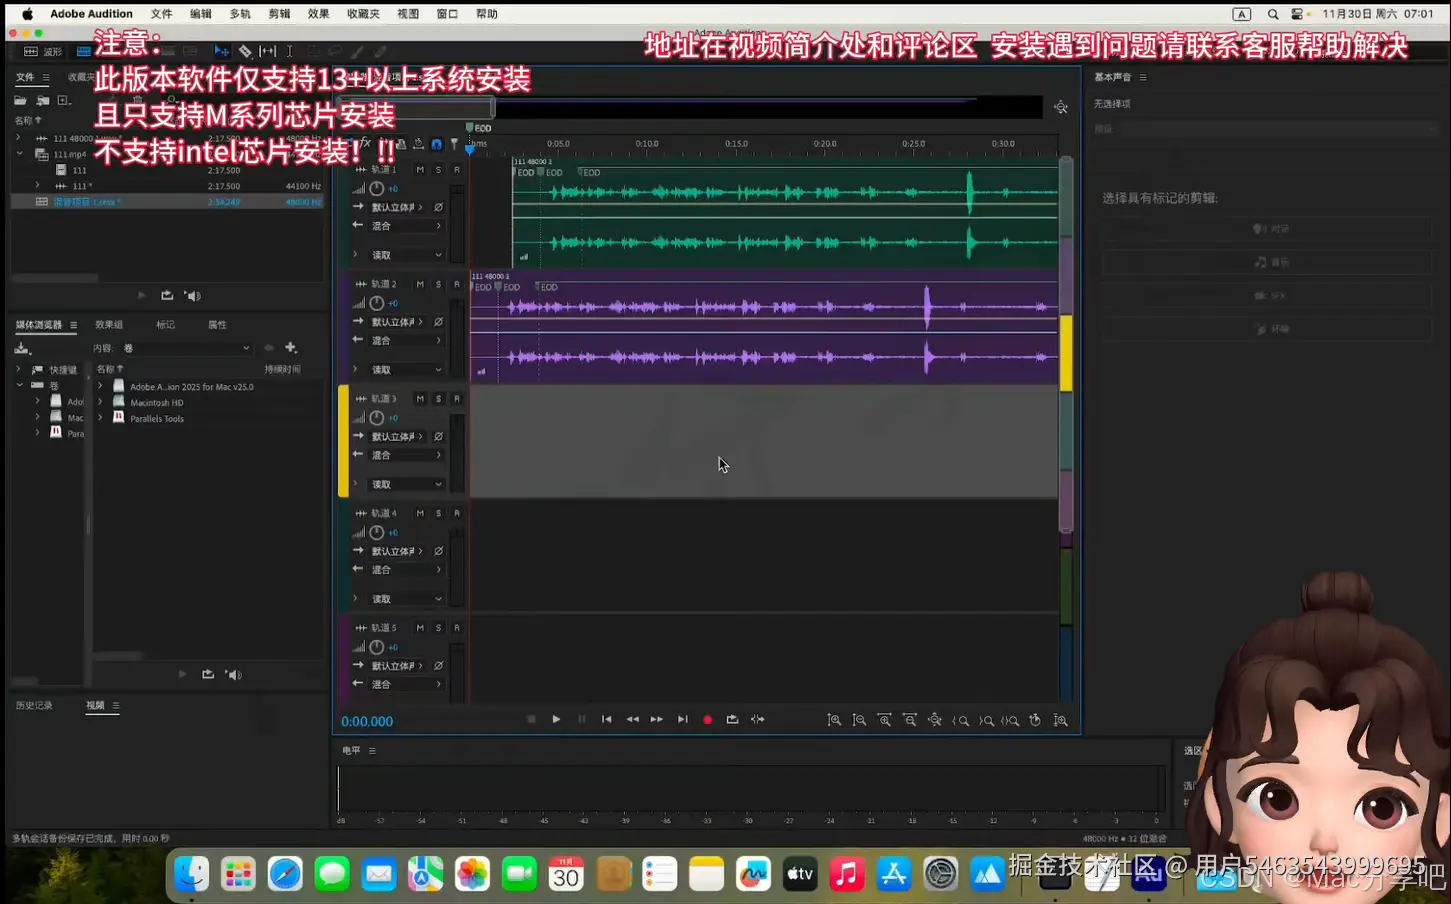Select the Move tool in toolbar

pos(222,51)
